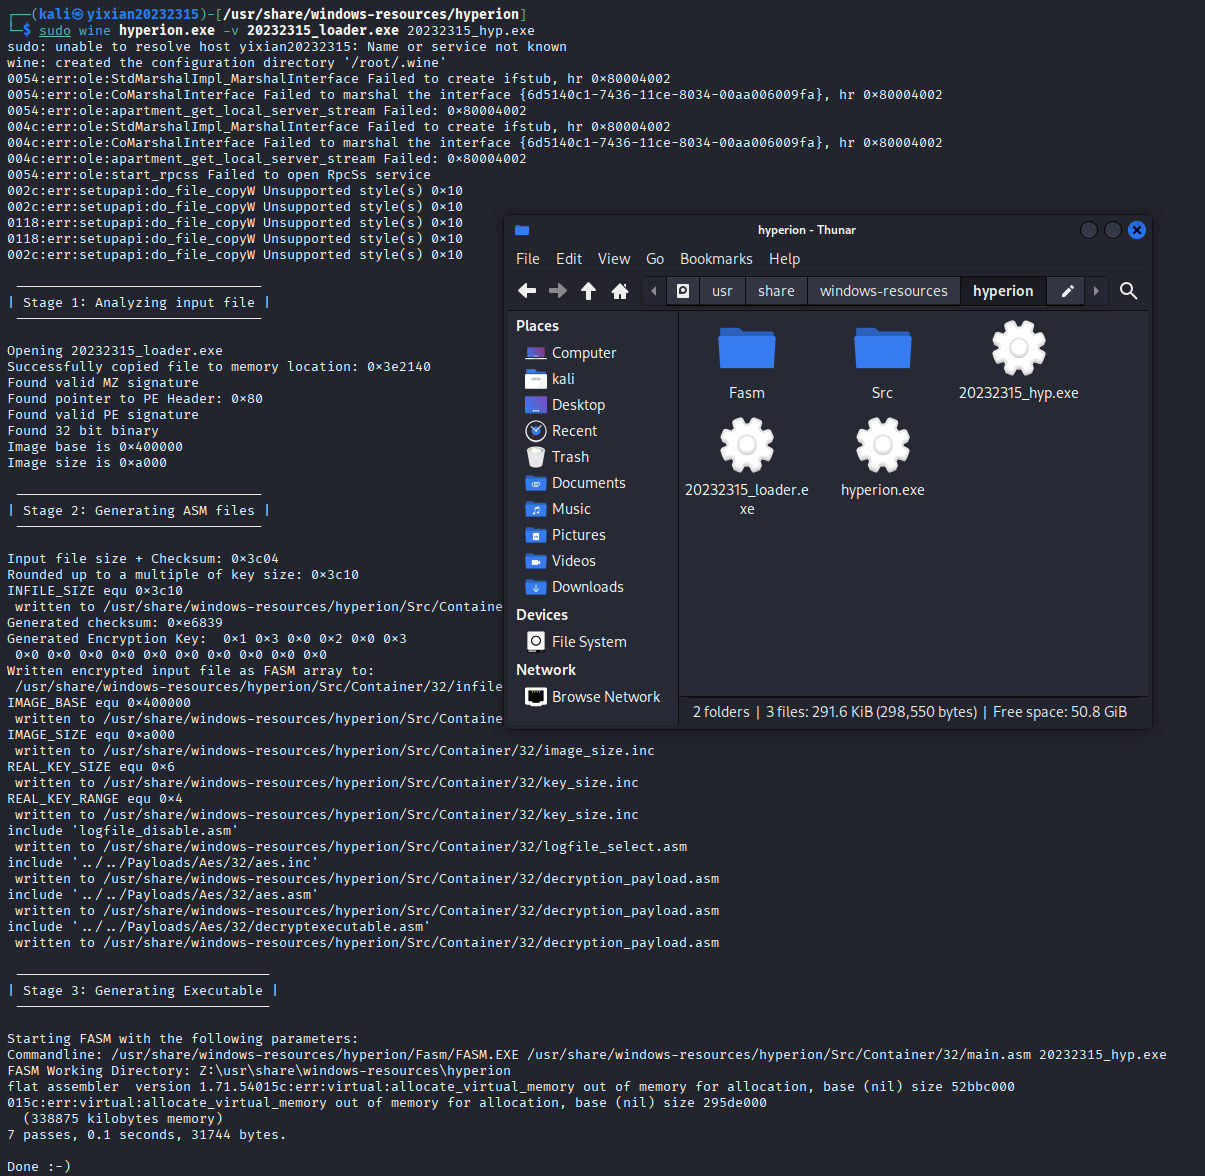Open Downloads in Places sidebar
The image size is (1205, 1176).
coord(587,587)
